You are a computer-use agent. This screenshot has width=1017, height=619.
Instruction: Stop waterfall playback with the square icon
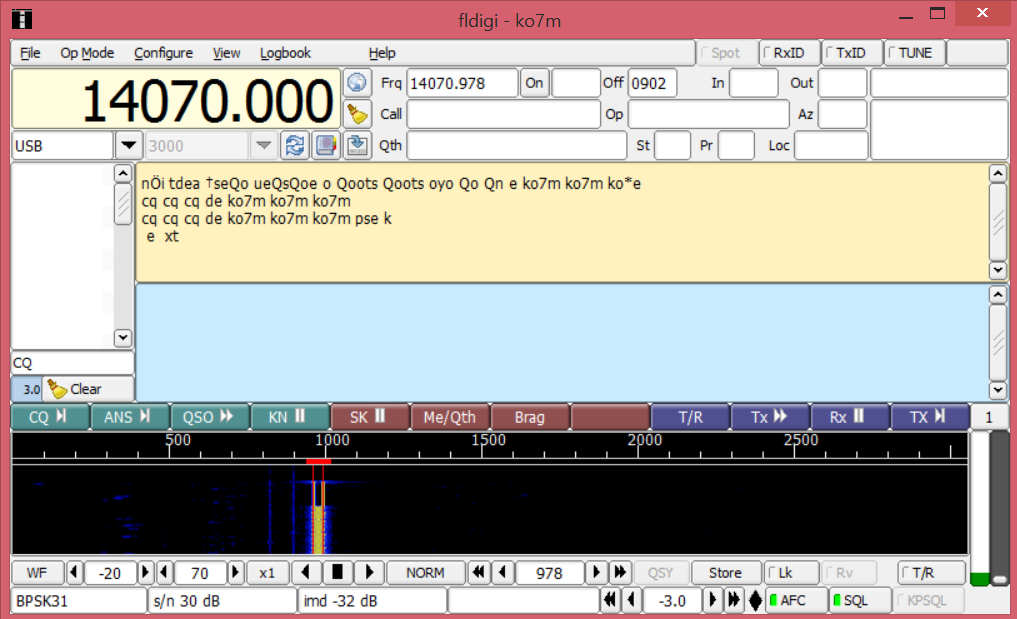coord(337,572)
